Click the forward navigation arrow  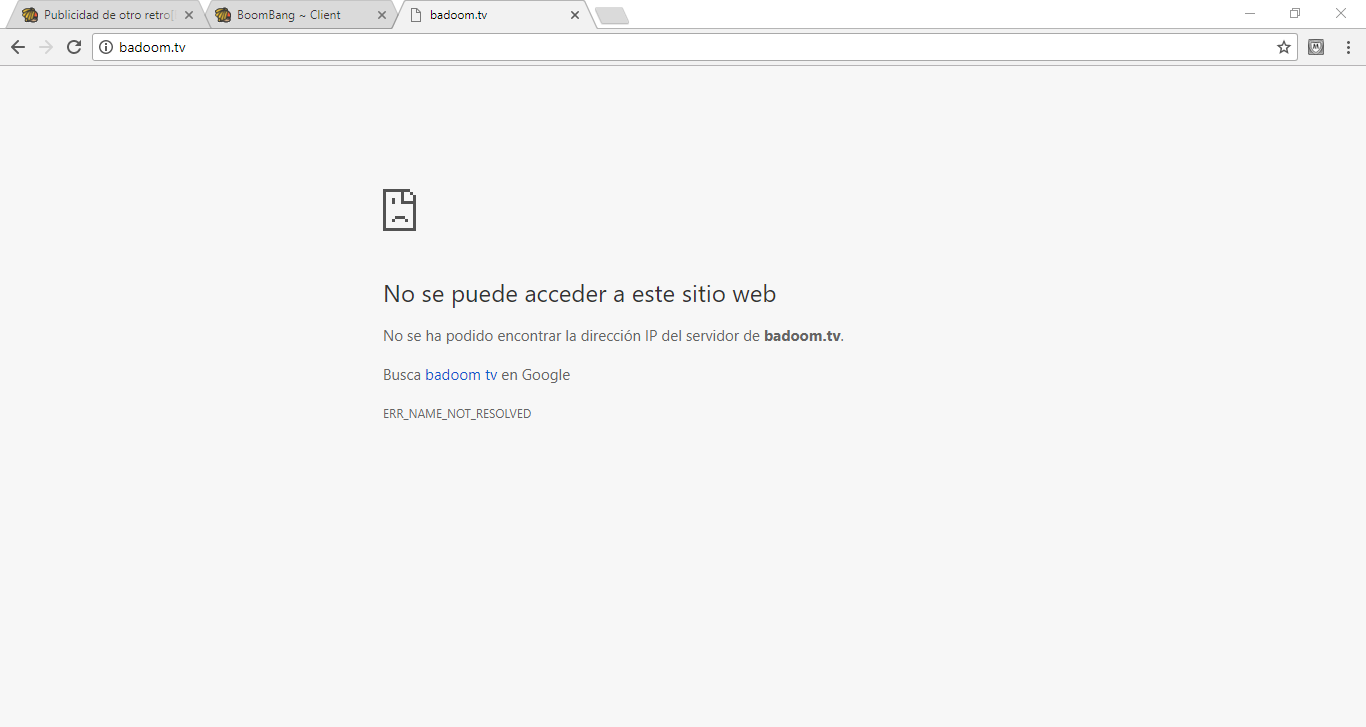click(x=46, y=47)
